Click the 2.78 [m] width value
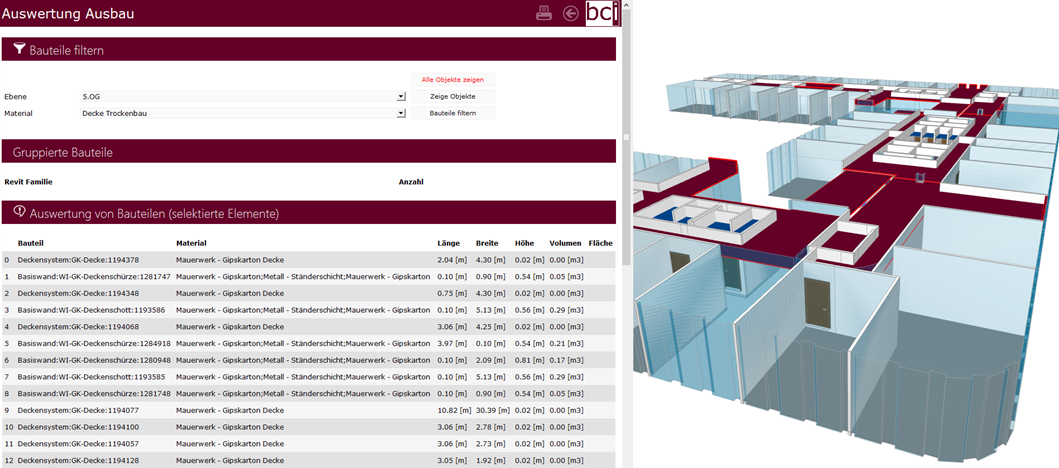Image resolution: width=1059 pixels, height=468 pixels. (x=490, y=427)
